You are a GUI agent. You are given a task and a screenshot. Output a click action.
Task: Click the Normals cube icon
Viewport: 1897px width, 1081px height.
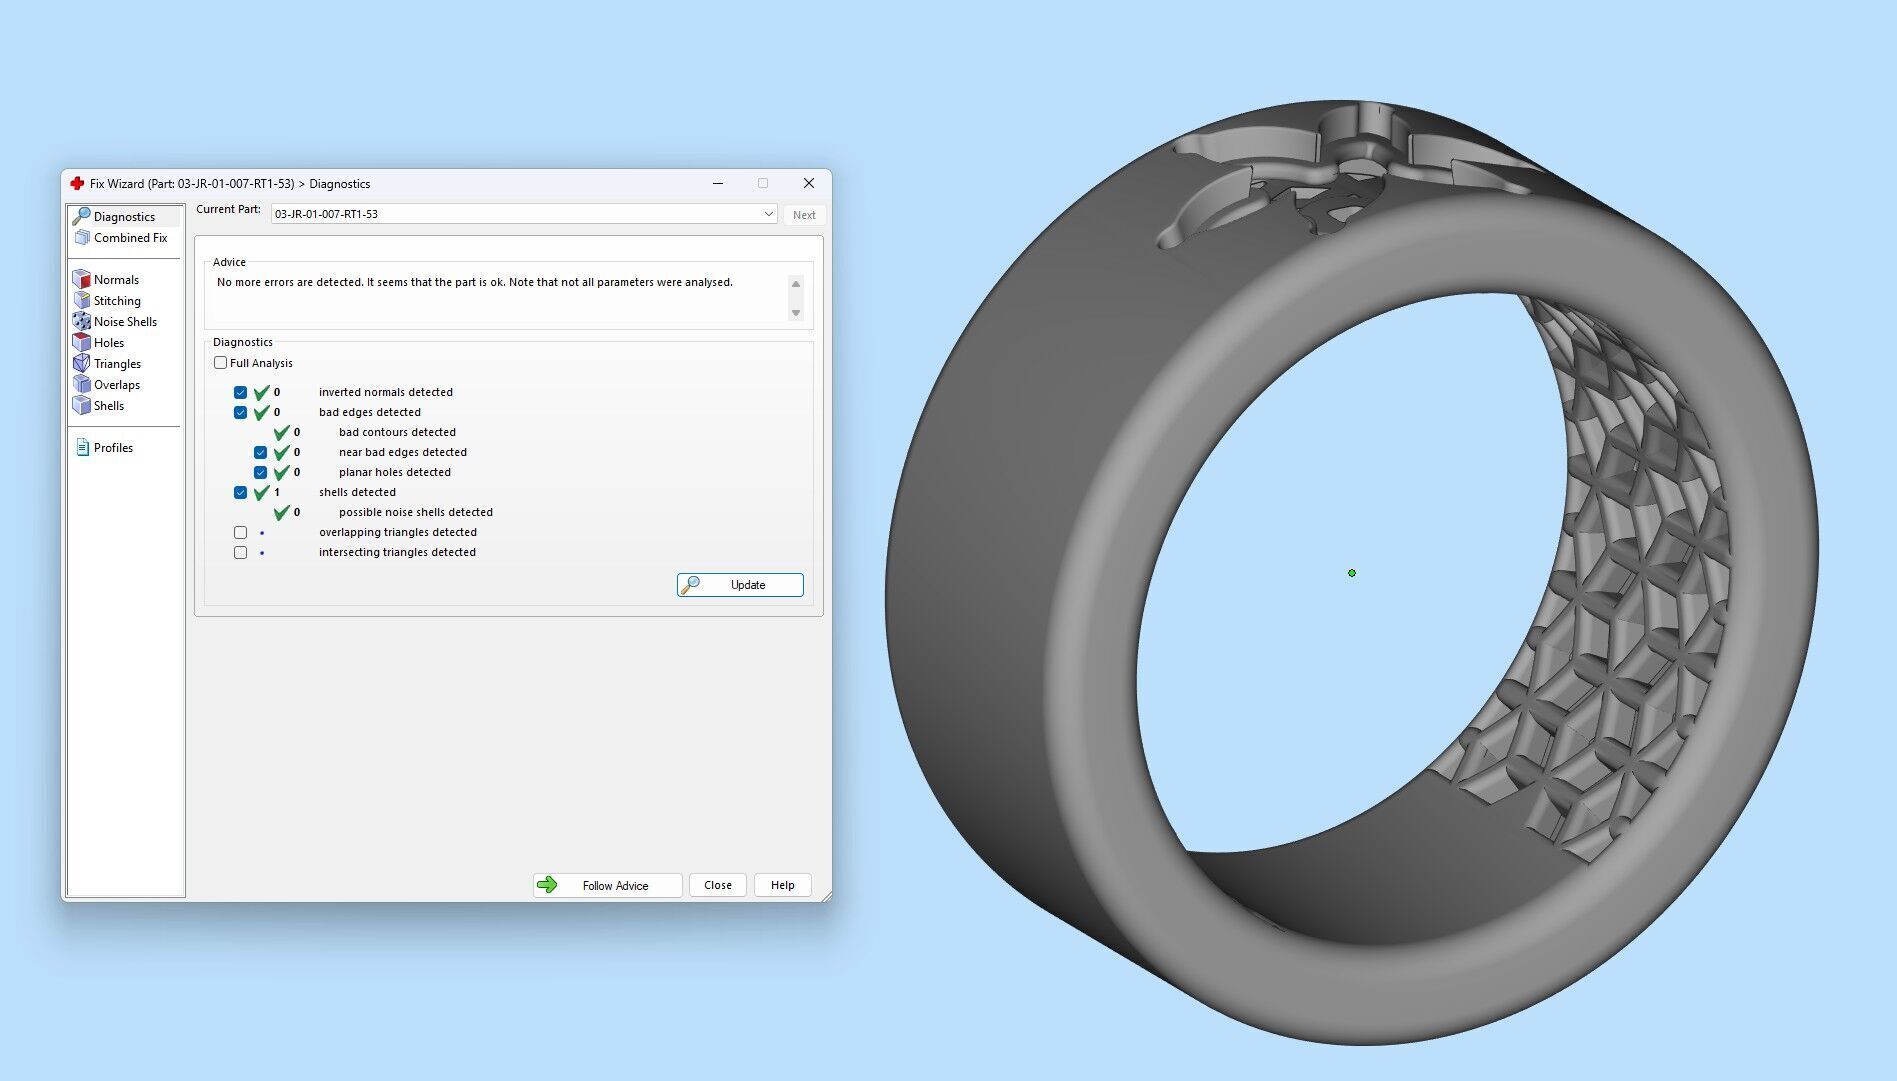click(82, 280)
